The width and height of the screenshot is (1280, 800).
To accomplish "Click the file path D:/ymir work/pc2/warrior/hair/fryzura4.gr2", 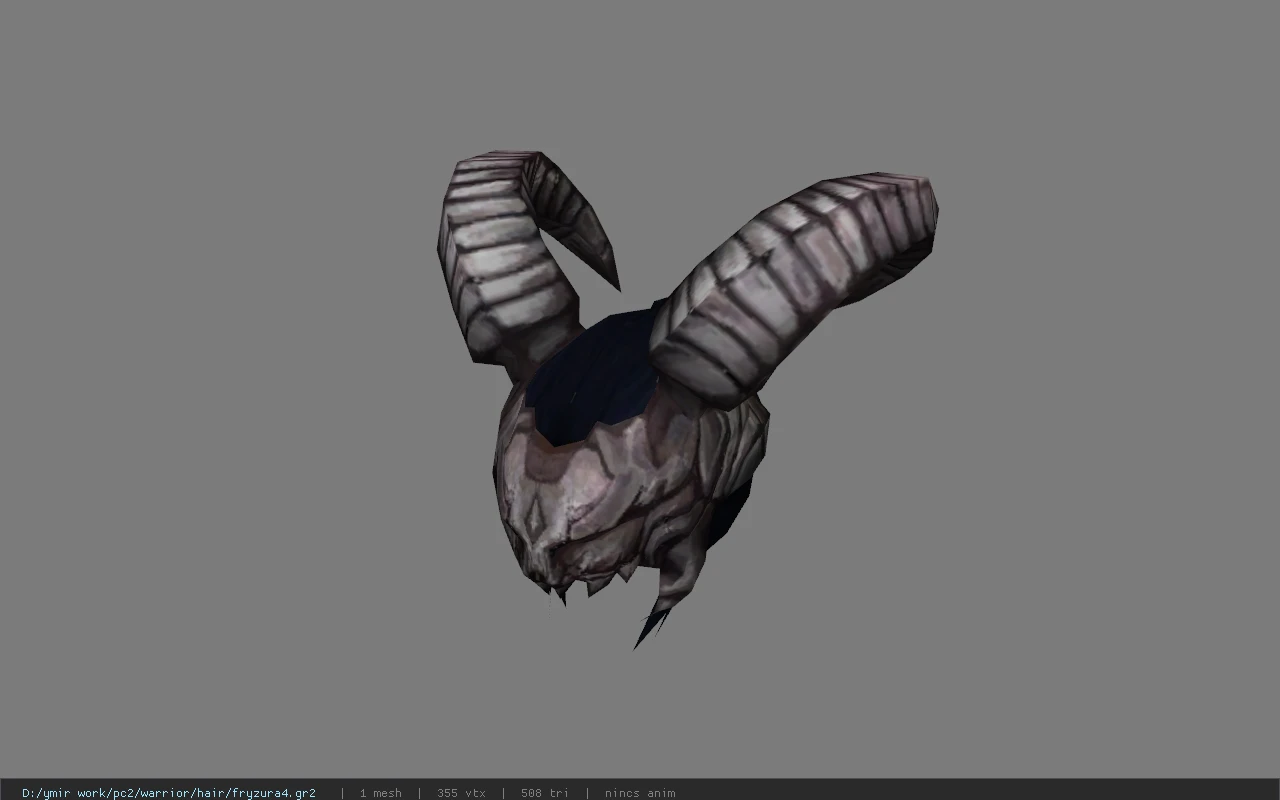I will 169,793.
